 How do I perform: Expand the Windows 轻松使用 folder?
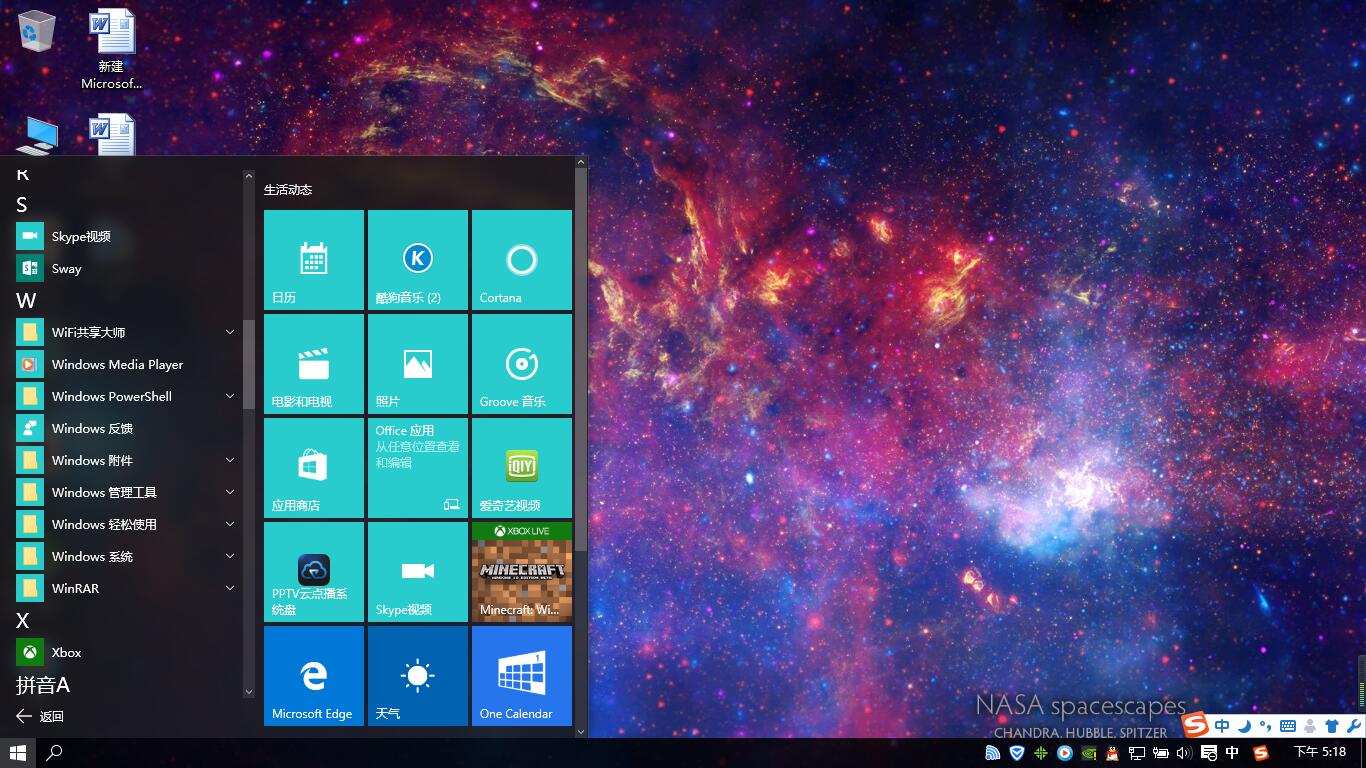pos(128,524)
